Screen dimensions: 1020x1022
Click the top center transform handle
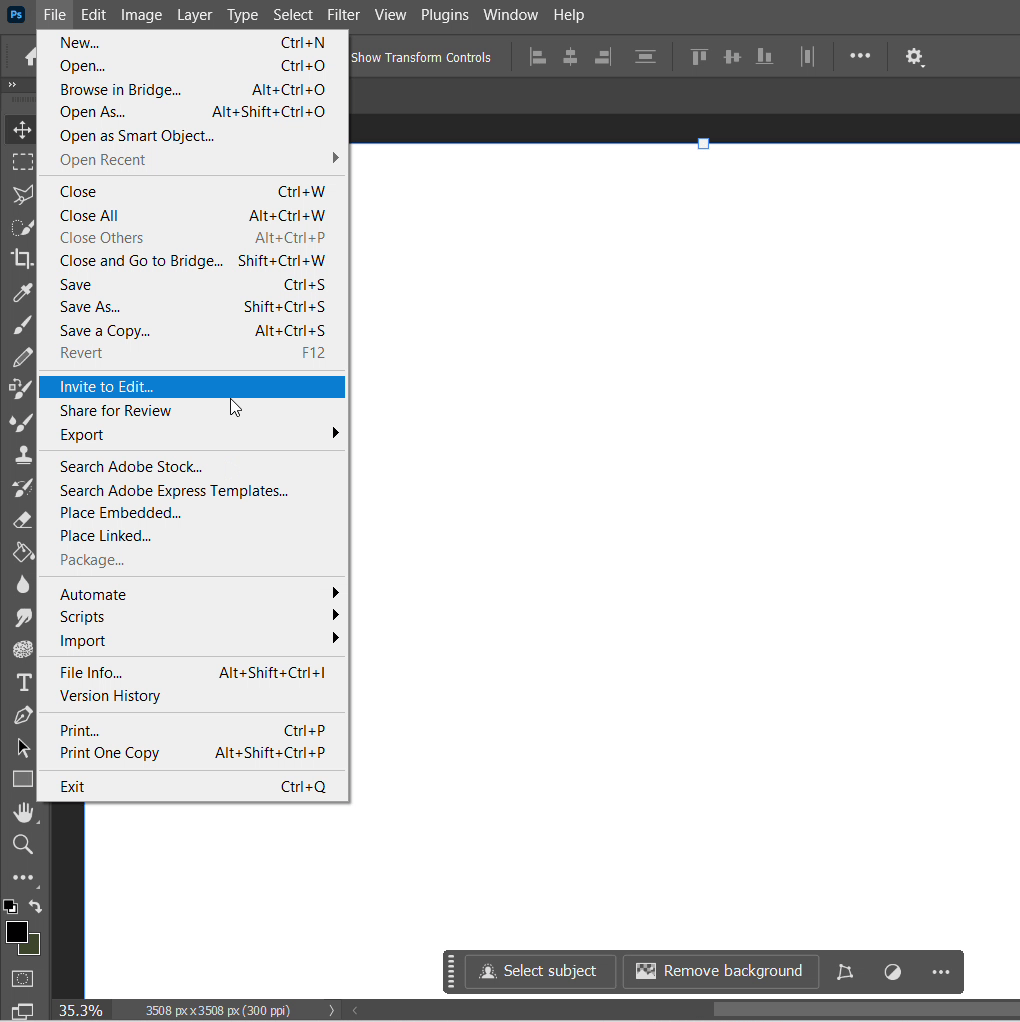coord(703,143)
